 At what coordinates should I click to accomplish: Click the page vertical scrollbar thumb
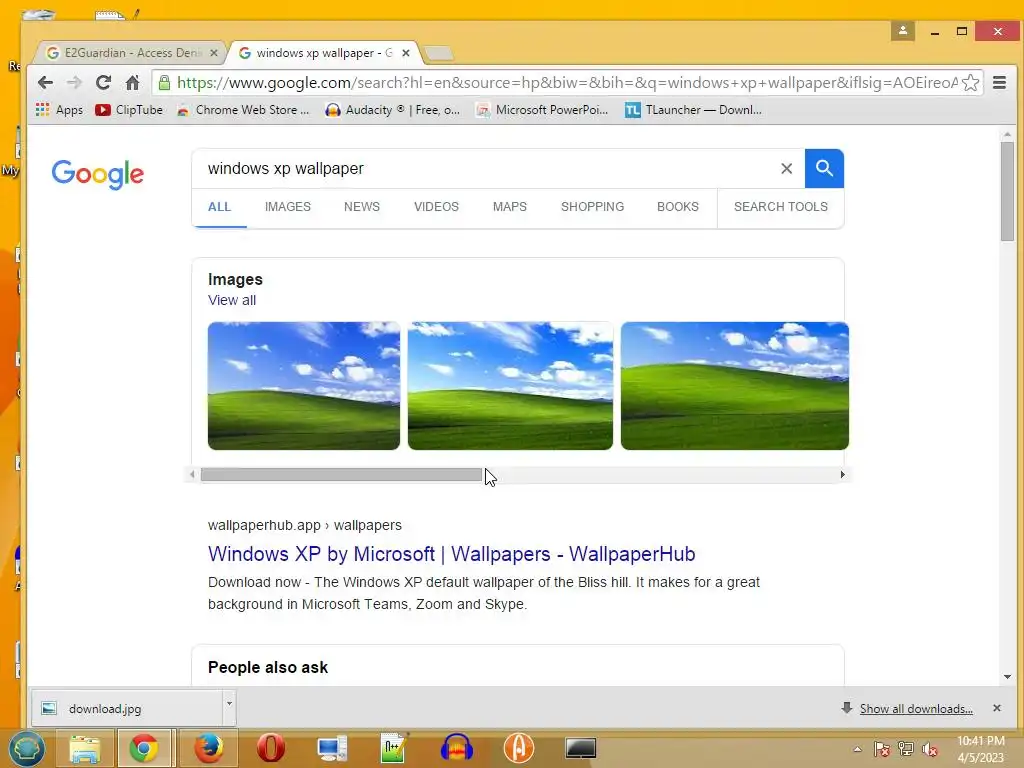point(1008,191)
